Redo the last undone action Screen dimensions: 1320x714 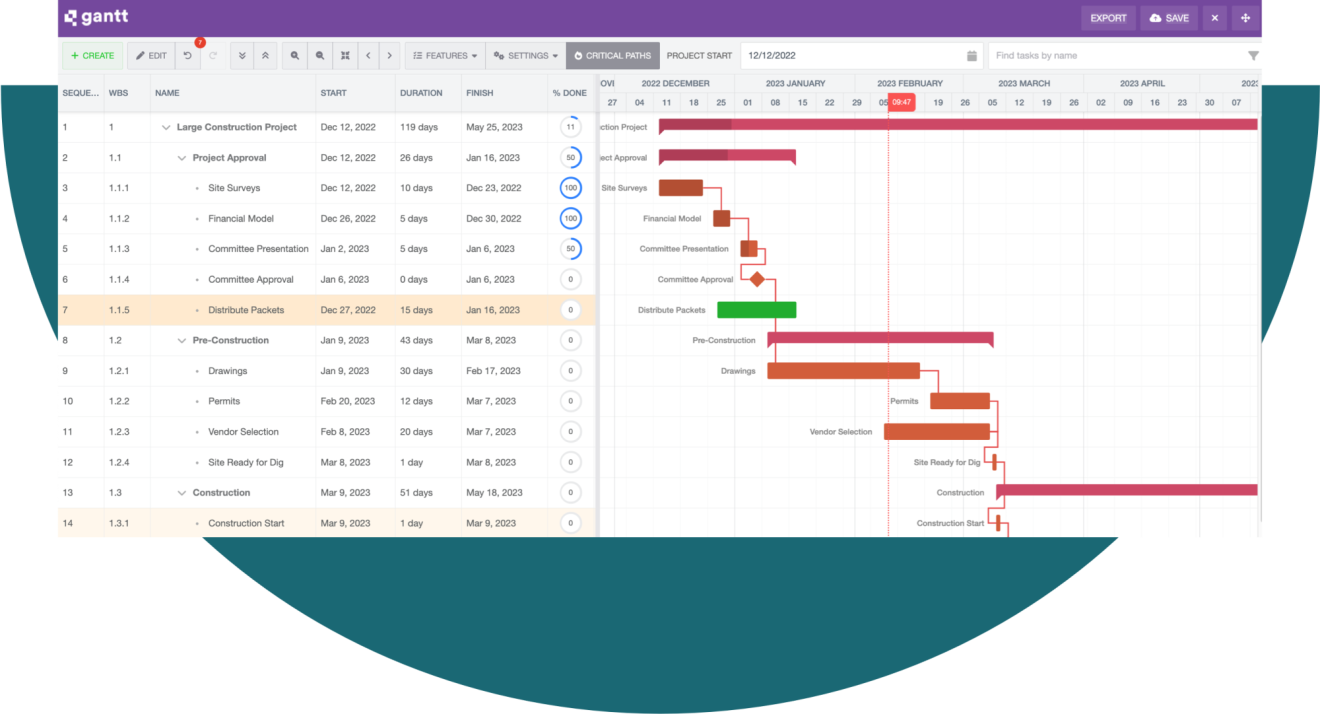213,55
